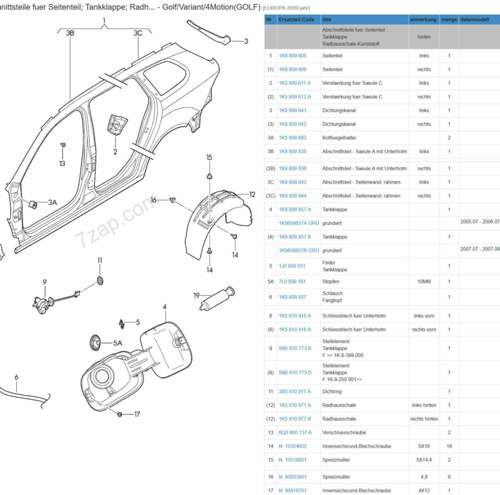Open part number link for row (1) Seitenteil rechts
This screenshot has height=495, width=500.
pyautogui.click(x=293, y=69)
